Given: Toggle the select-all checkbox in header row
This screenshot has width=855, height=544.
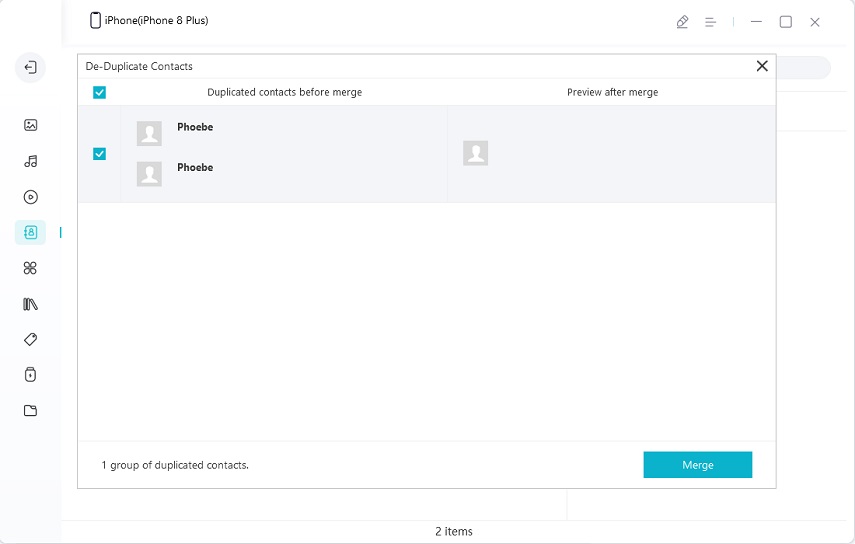Looking at the screenshot, I should tap(99, 93).
